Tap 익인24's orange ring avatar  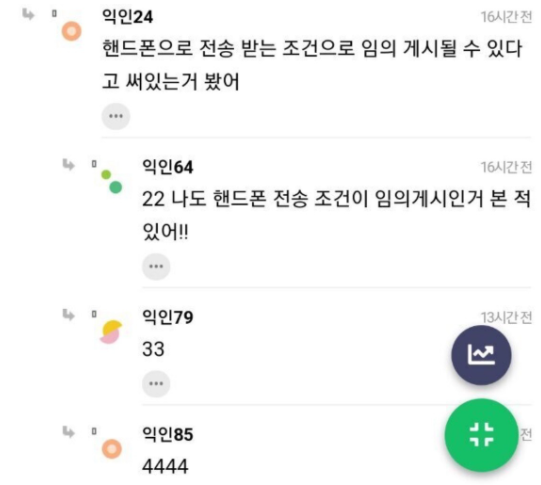point(71,31)
